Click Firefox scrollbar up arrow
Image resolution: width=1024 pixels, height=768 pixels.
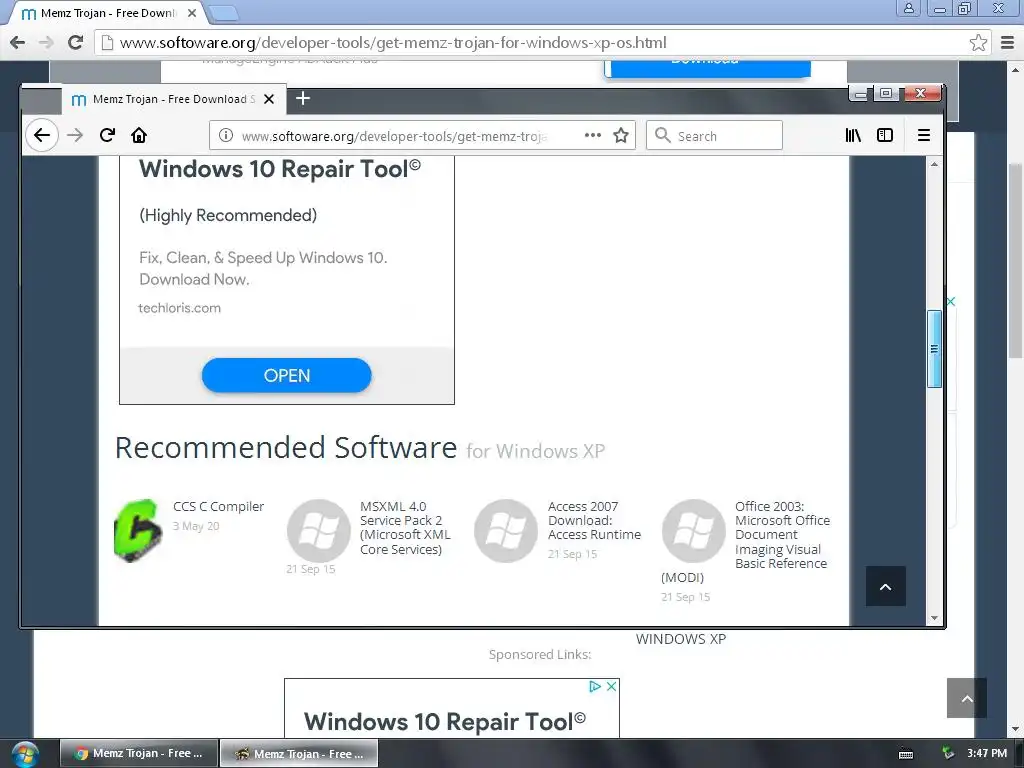tap(934, 164)
